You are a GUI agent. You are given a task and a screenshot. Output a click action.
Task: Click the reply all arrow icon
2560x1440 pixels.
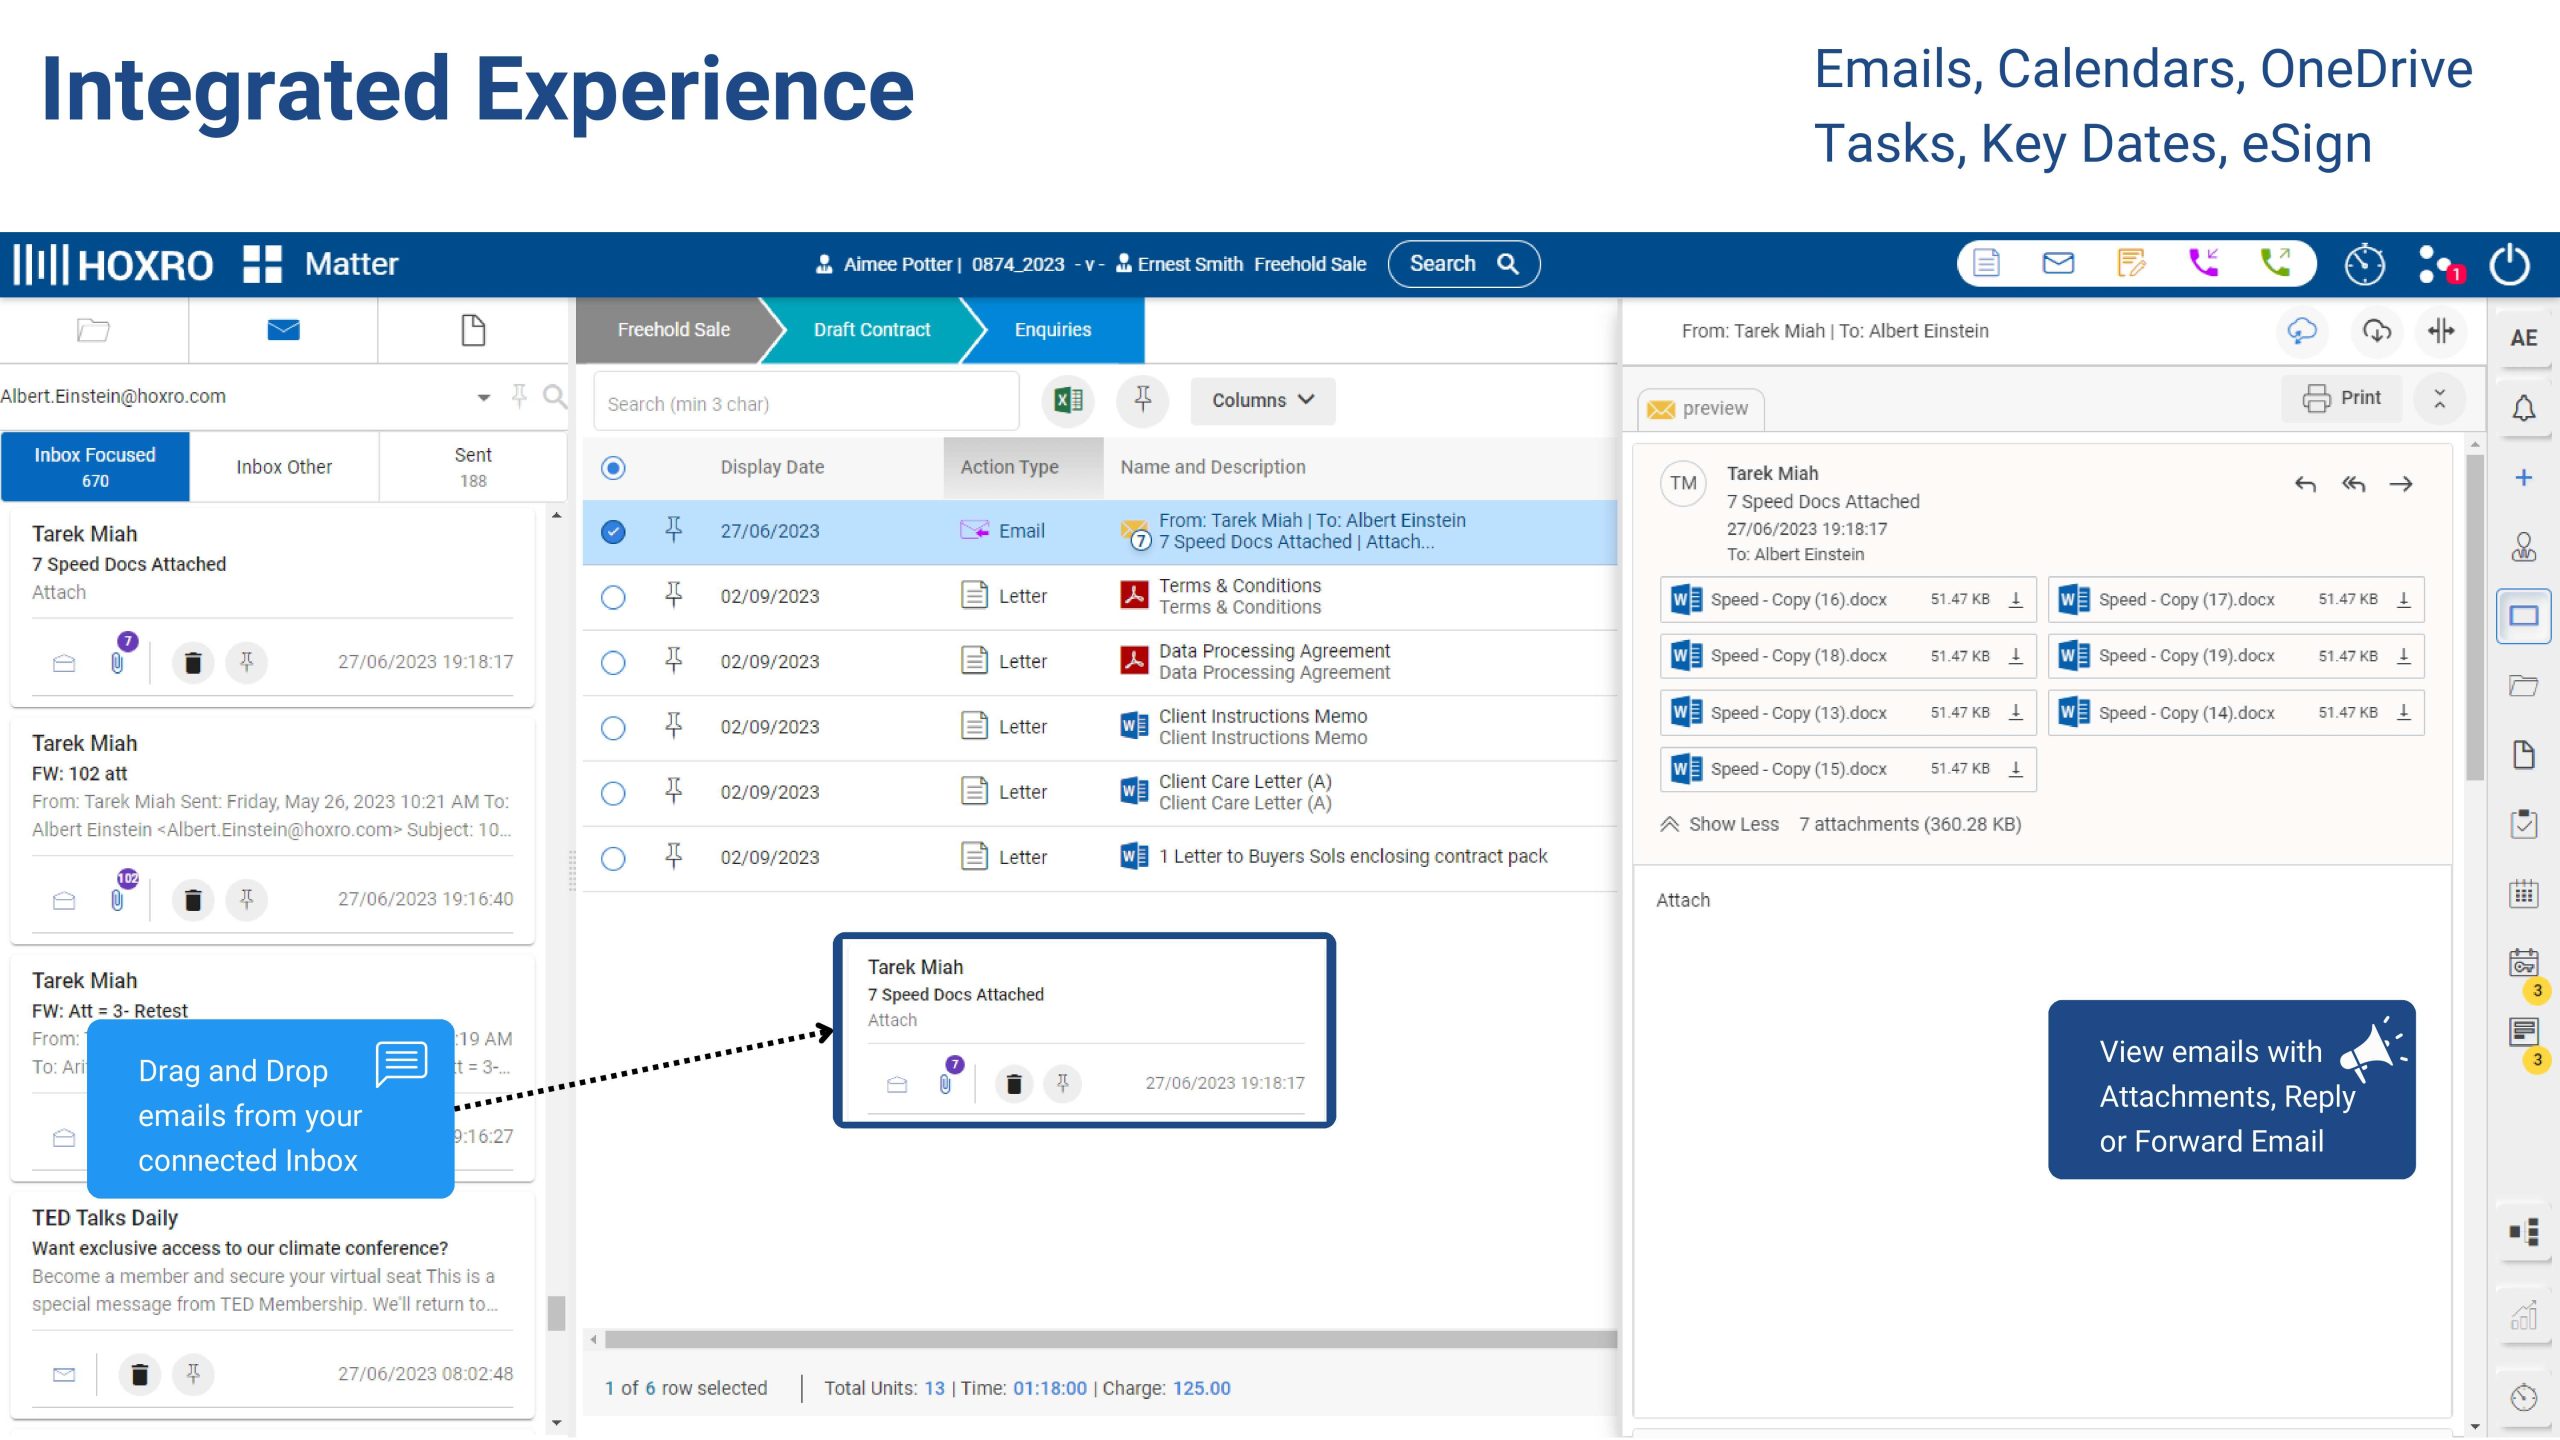click(2353, 485)
